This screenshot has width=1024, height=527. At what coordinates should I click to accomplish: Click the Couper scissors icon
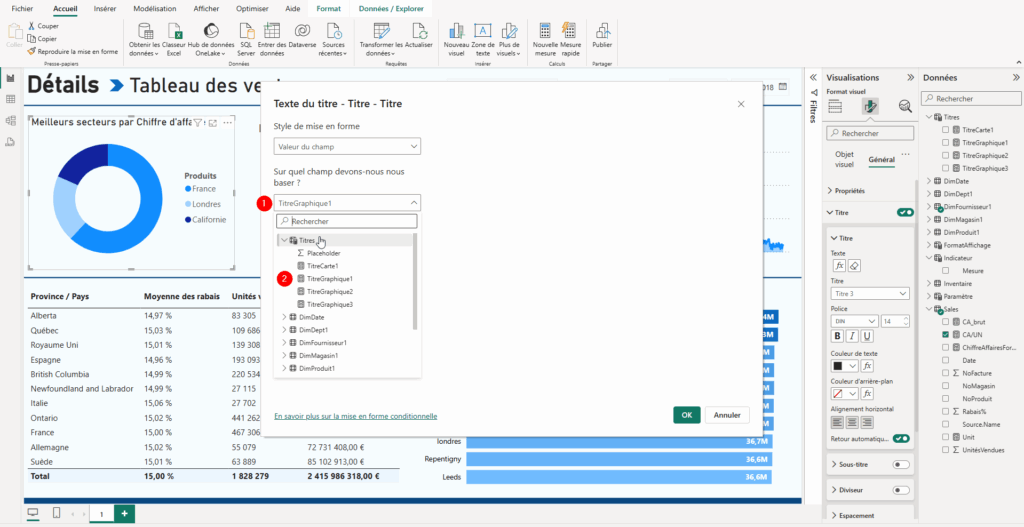click(31, 26)
